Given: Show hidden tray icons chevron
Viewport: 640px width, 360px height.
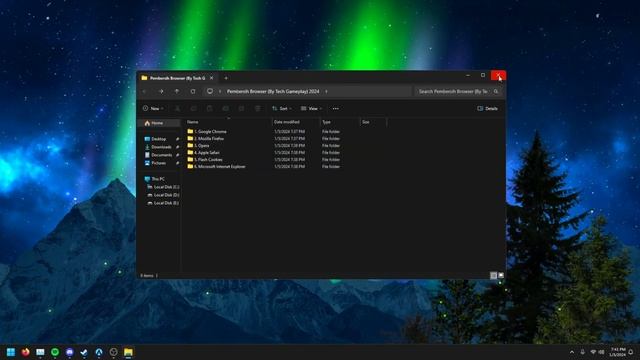Looking at the screenshot, I should (x=572, y=352).
